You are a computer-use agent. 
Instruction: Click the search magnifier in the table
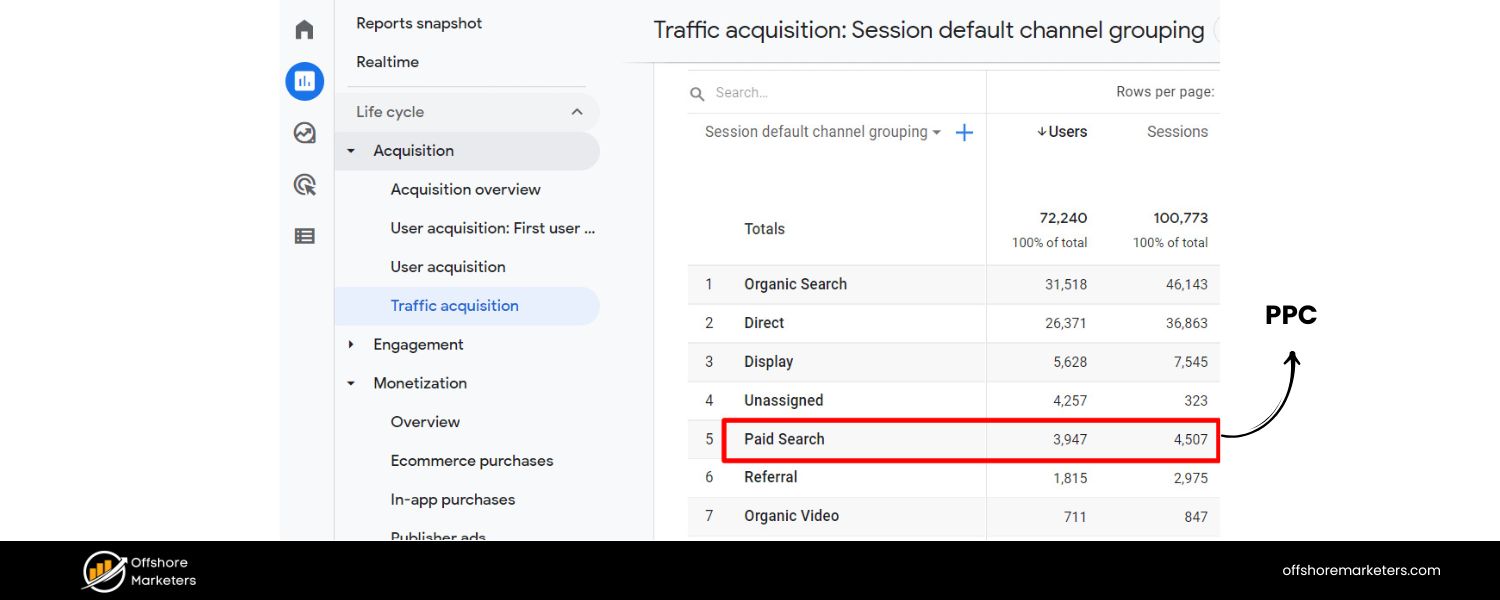click(x=697, y=92)
